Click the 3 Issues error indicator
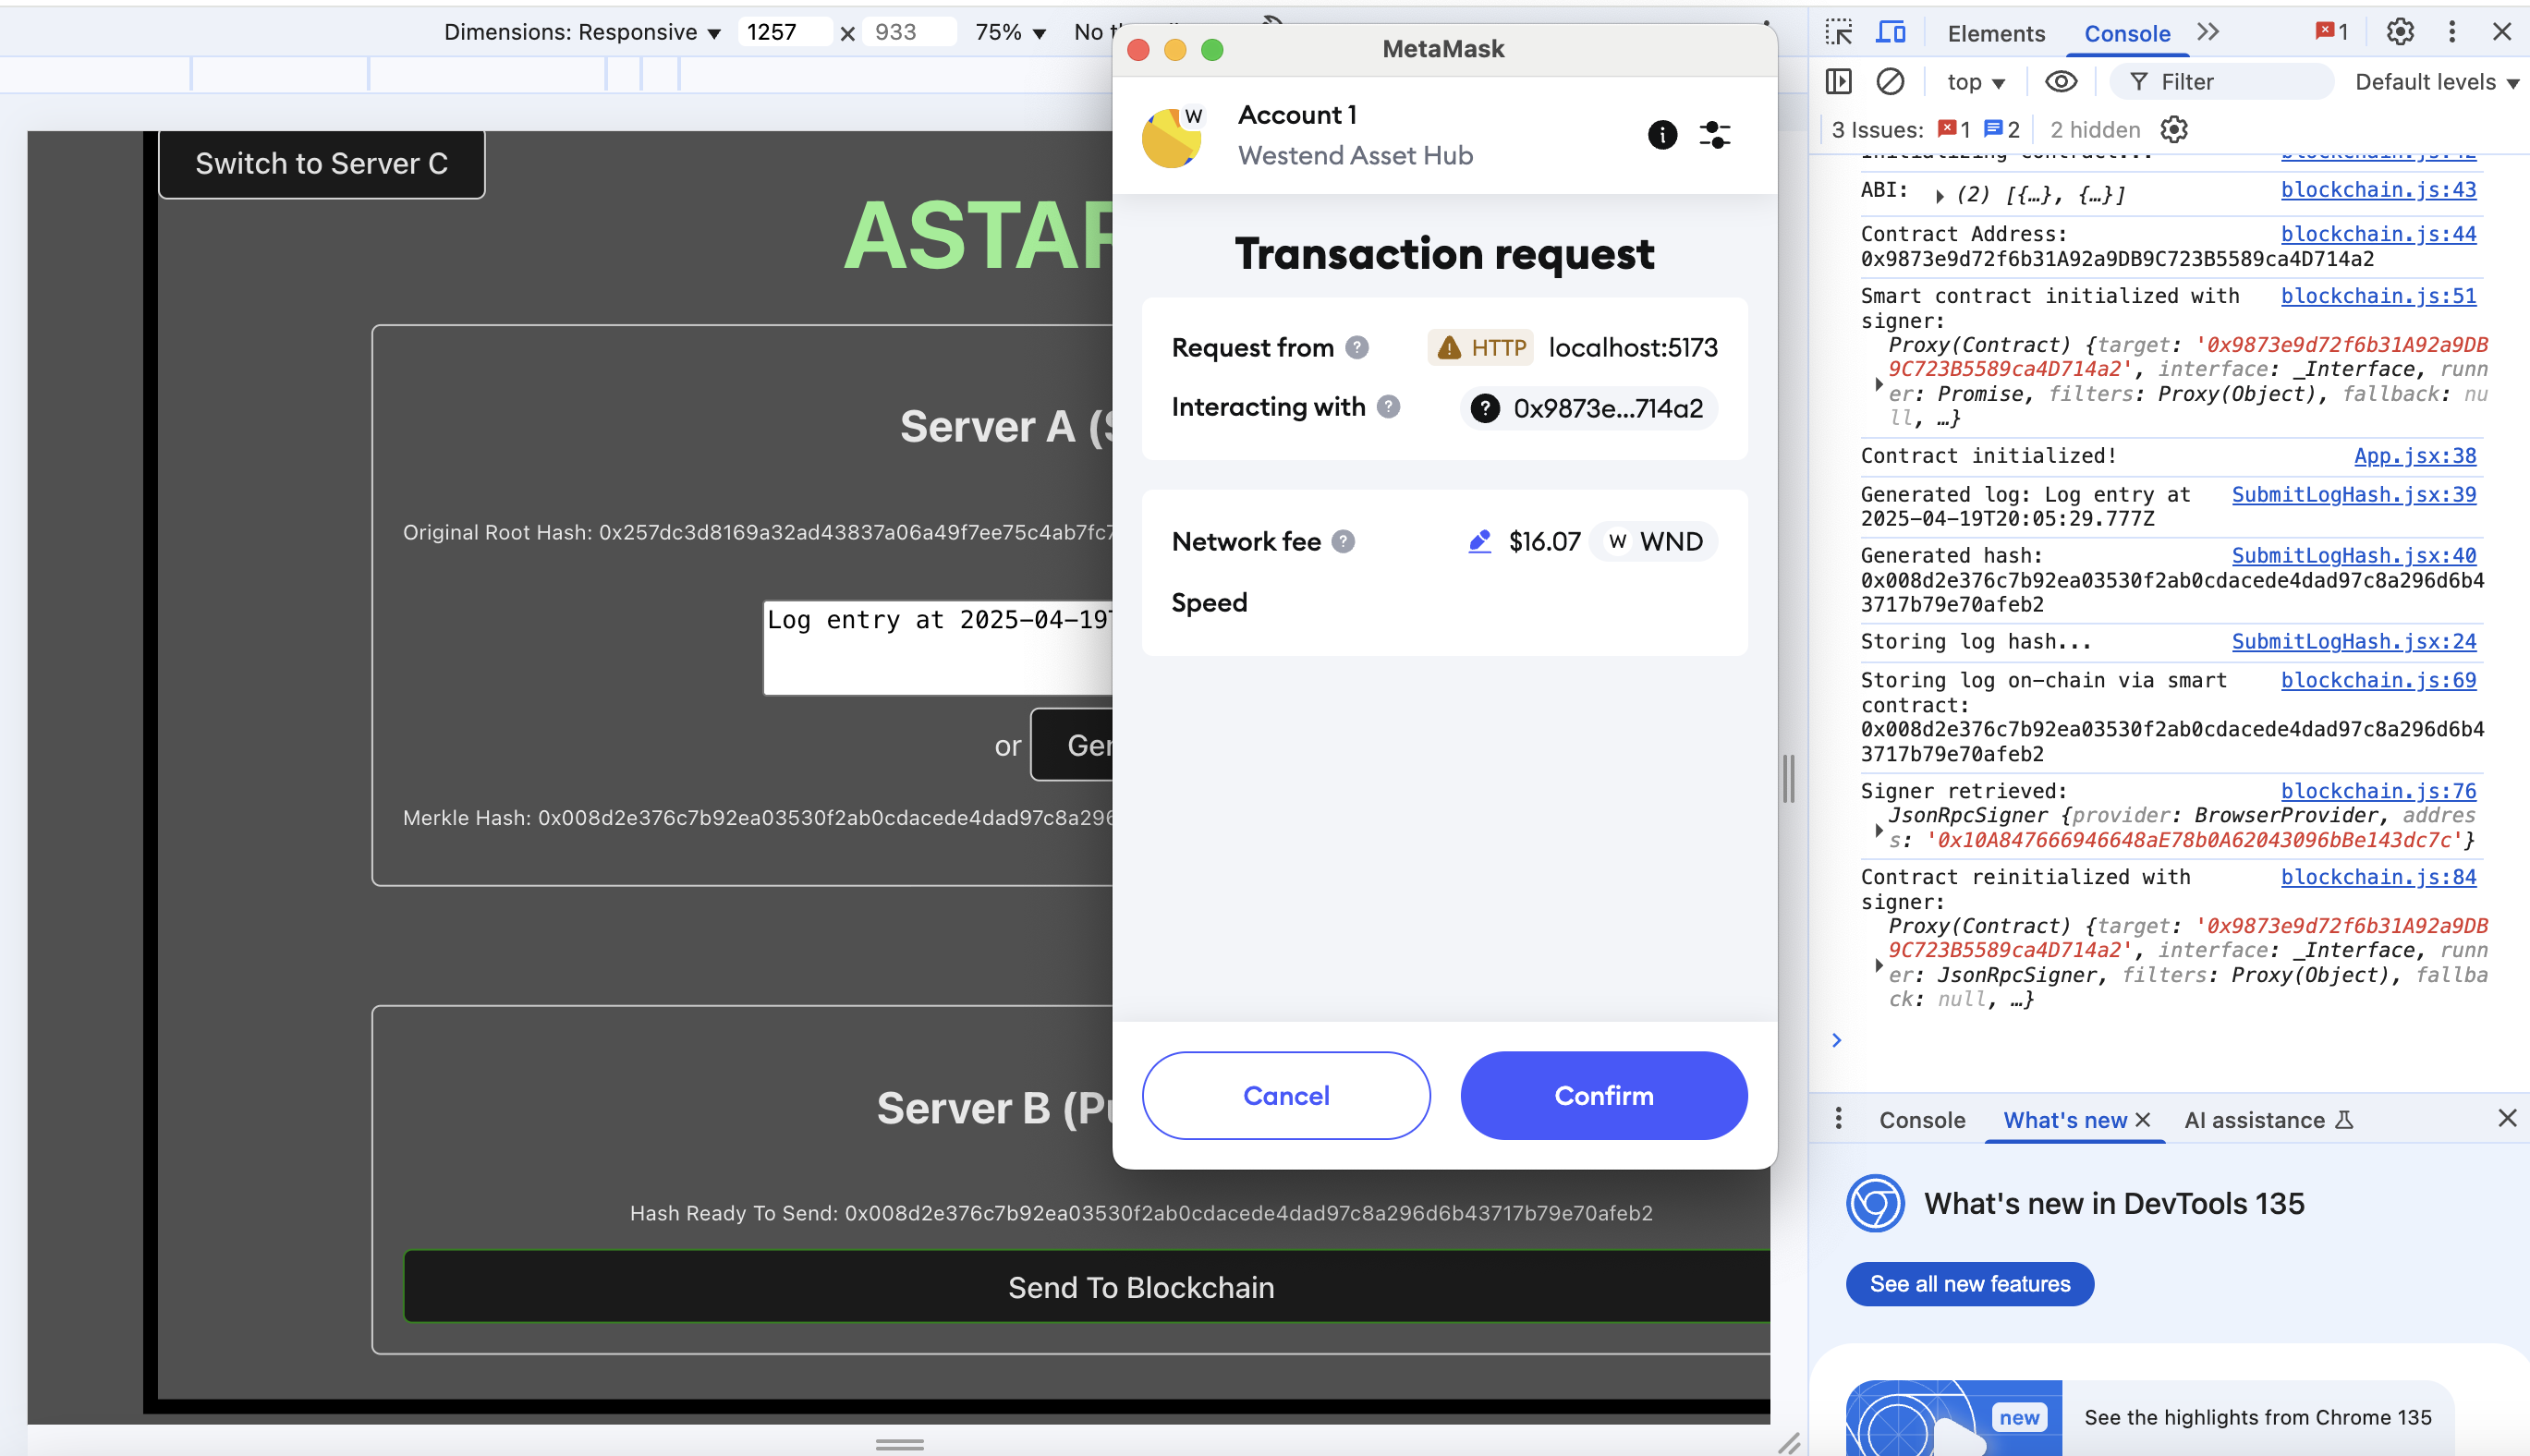 coord(1954,130)
